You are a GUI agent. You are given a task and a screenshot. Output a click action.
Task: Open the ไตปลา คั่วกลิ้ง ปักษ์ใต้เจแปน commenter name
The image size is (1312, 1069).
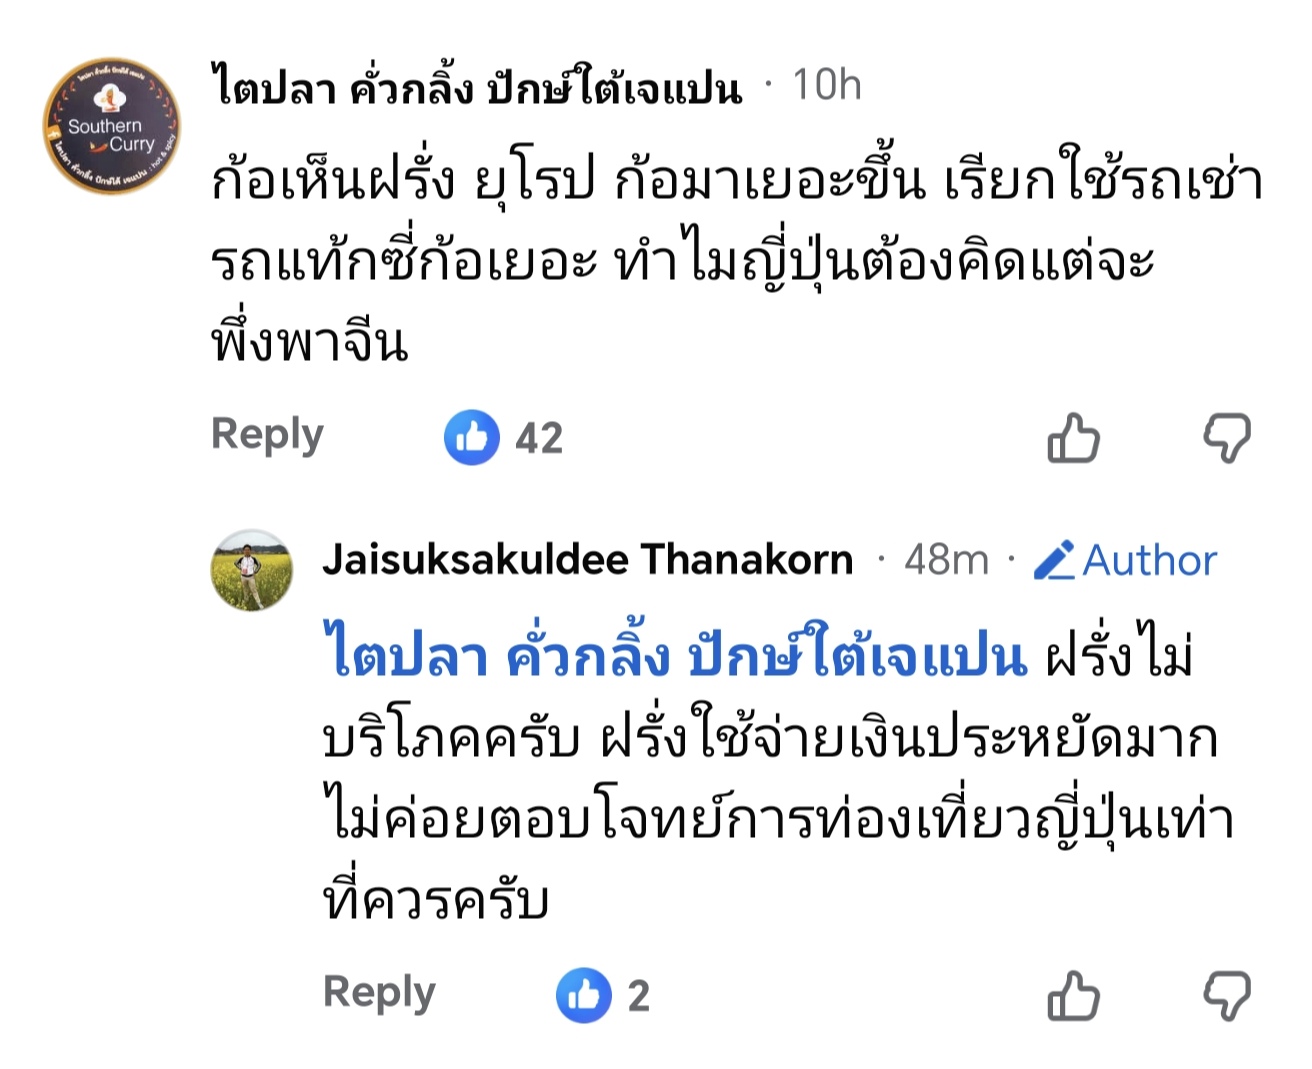pos(476,87)
